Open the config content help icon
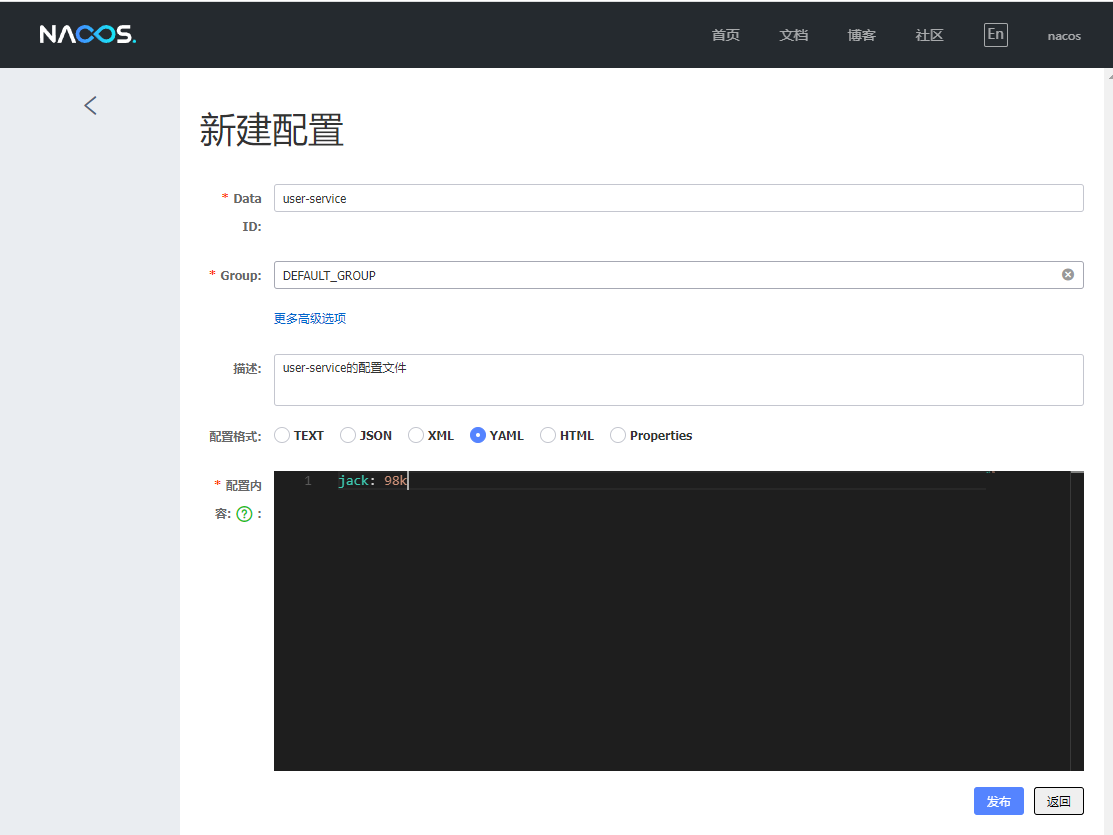 pos(244,514)
